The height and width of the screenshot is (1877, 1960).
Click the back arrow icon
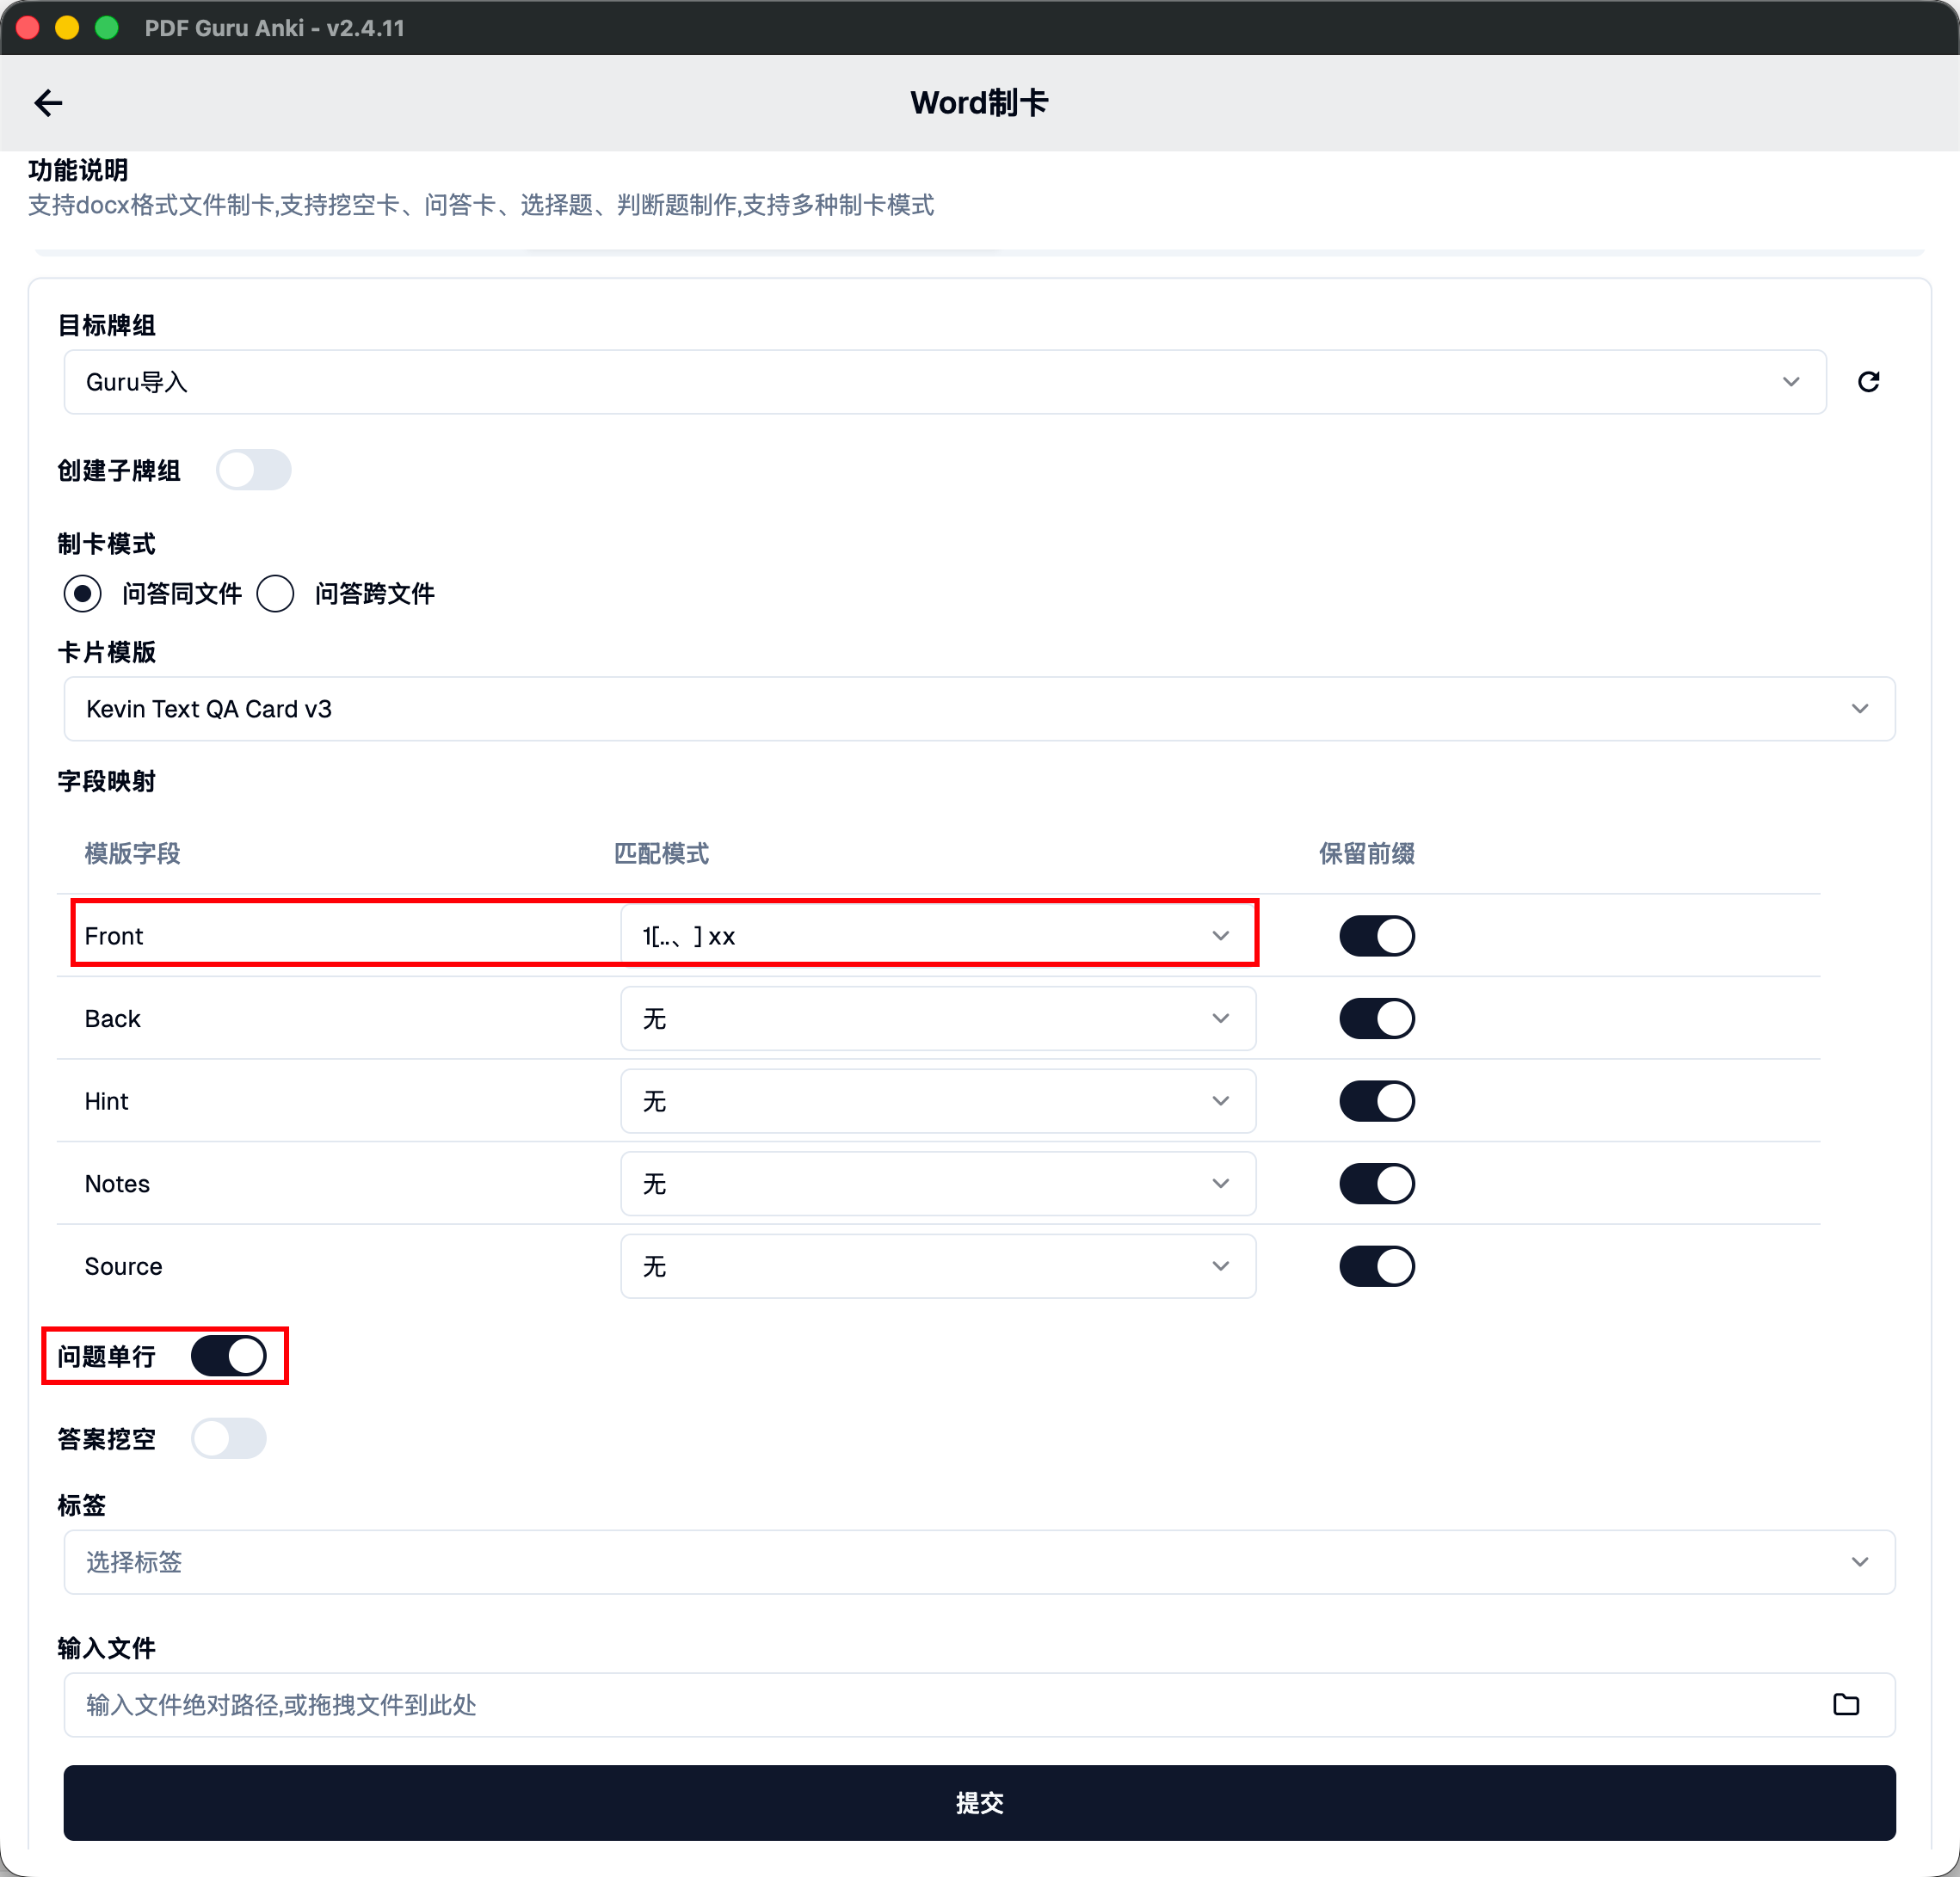coord(48,103)
